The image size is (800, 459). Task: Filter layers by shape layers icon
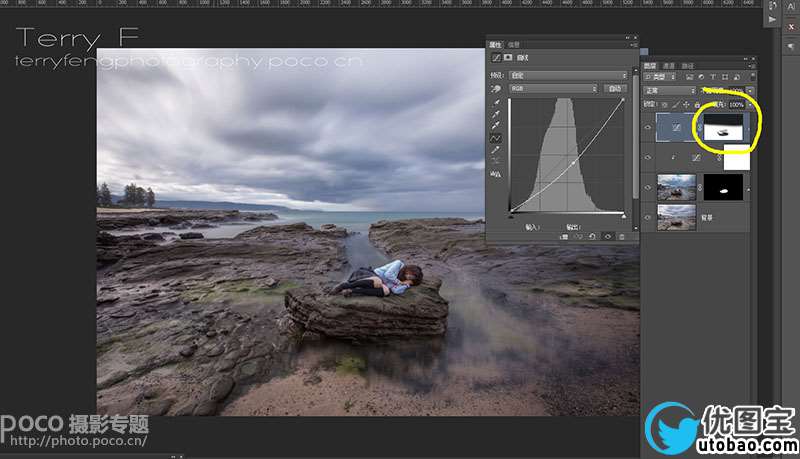725,76
